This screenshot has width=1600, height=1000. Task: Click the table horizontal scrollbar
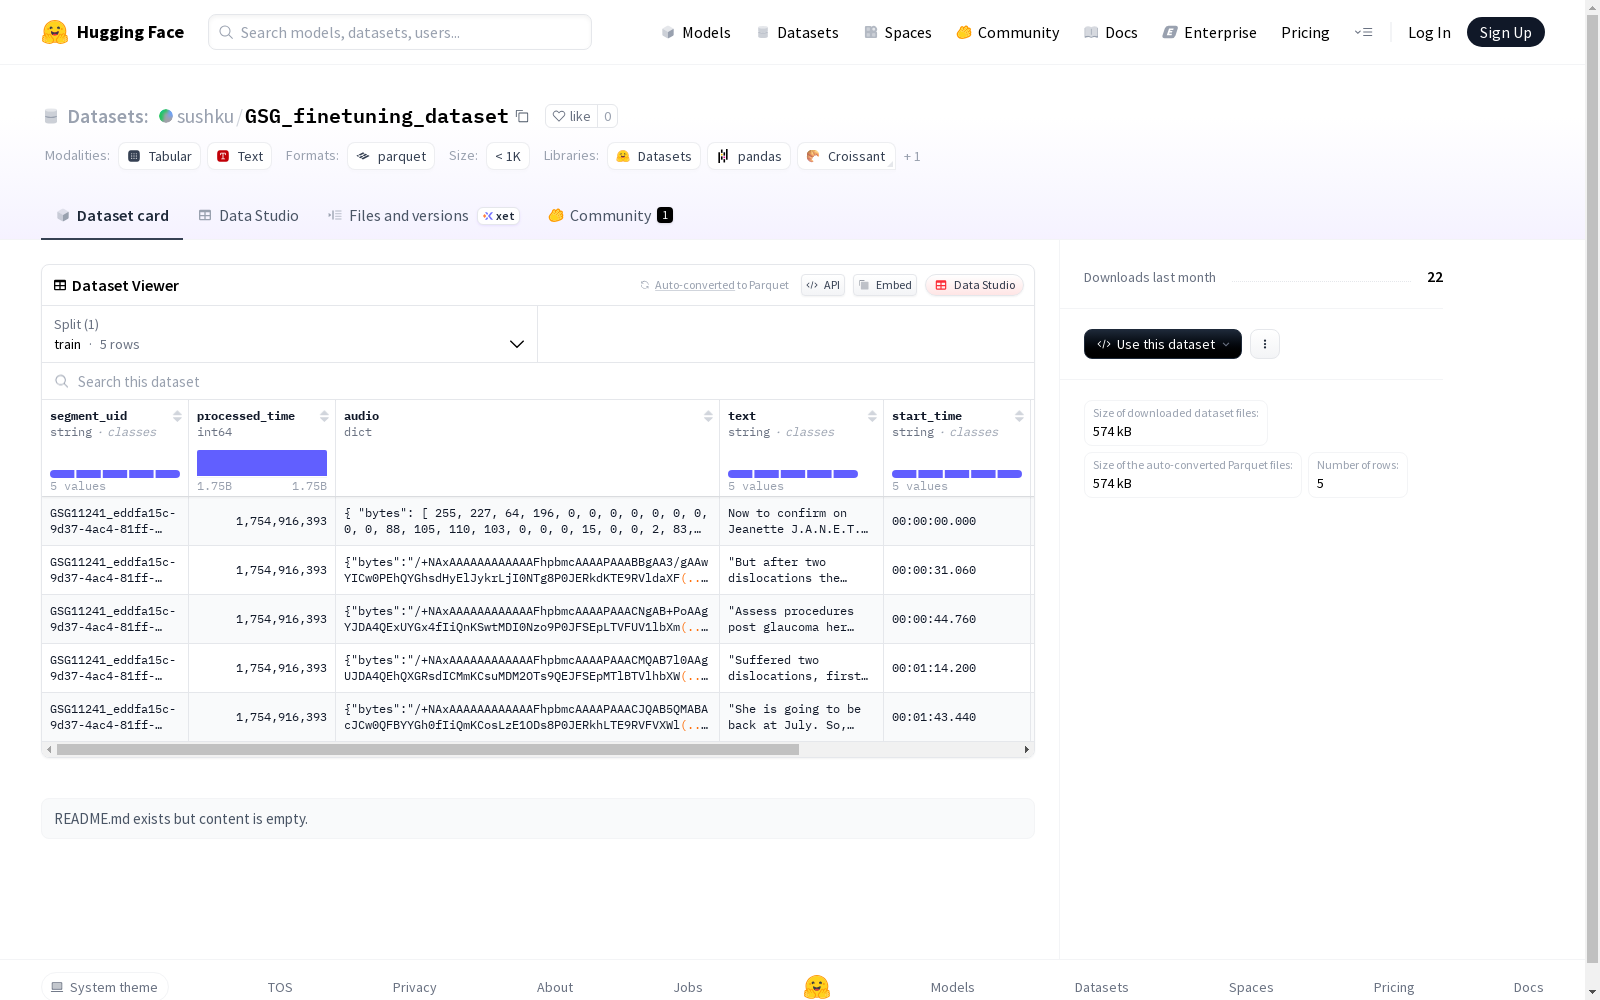tap(428, 749)
